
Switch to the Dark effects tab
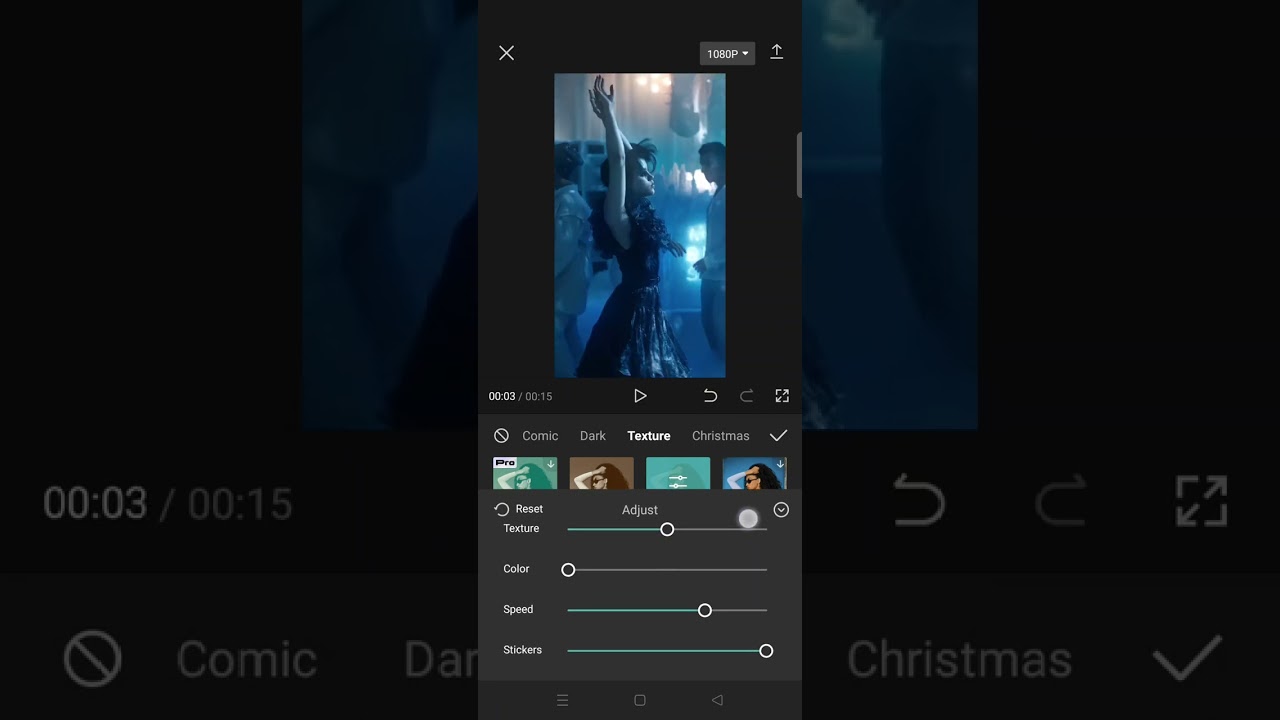pos(593,436)
